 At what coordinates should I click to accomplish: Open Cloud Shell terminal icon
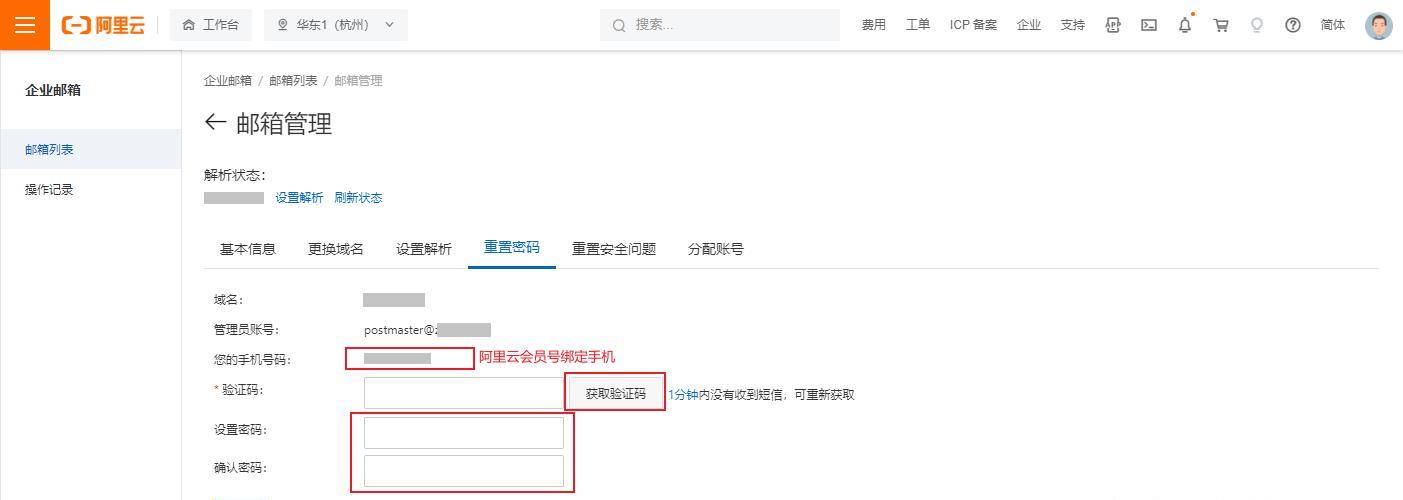[1149, 25]
